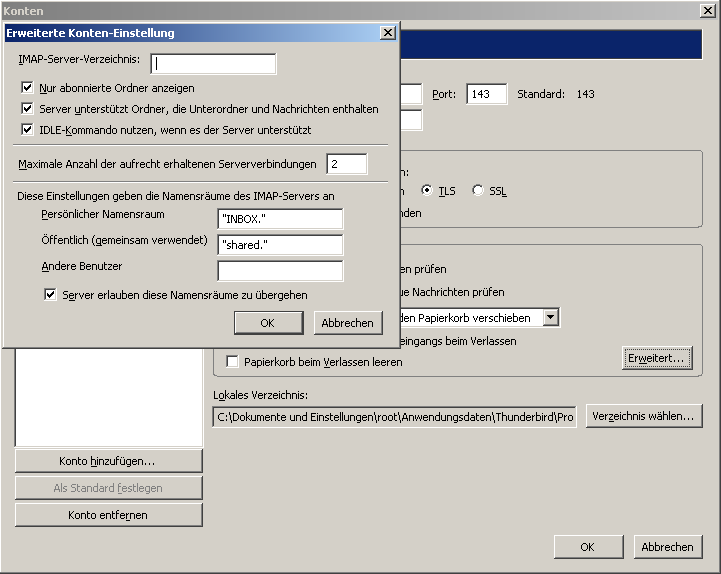Viewport: 721px width, 574px height.
Task: Toggle 'Nur abonnierte Ordner anzeigen' checkbox
Action: (x=28, y=88)
